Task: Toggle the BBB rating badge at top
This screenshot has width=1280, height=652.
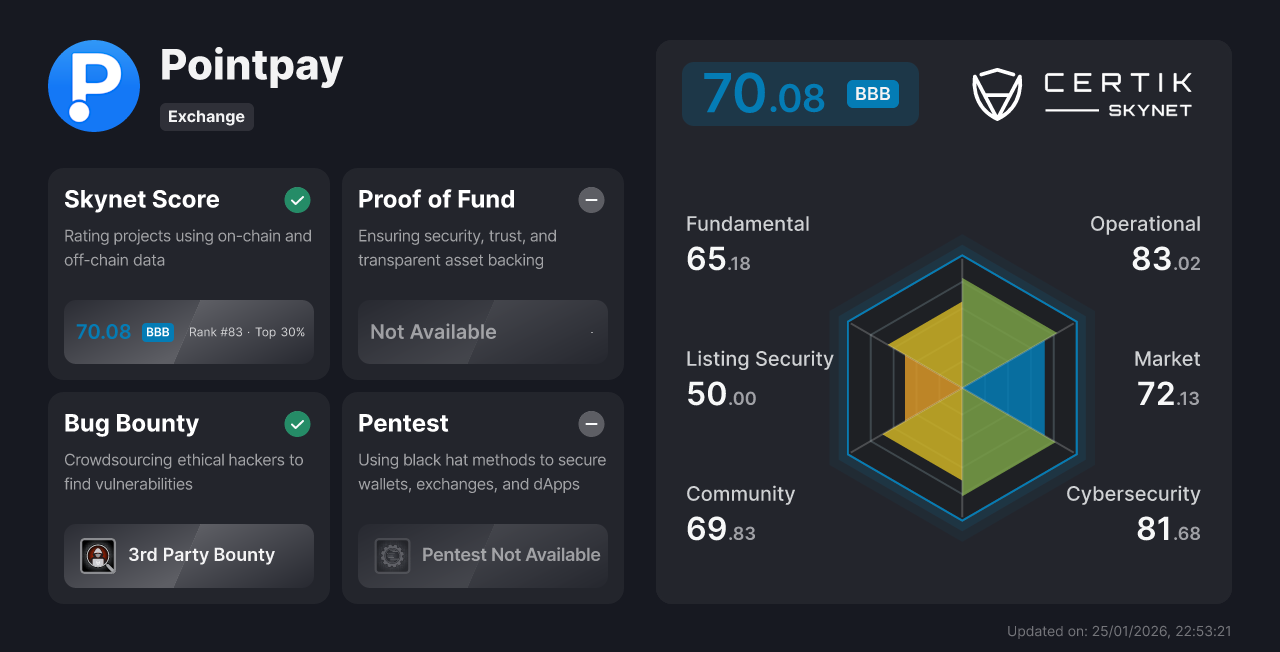Action: 872,94
